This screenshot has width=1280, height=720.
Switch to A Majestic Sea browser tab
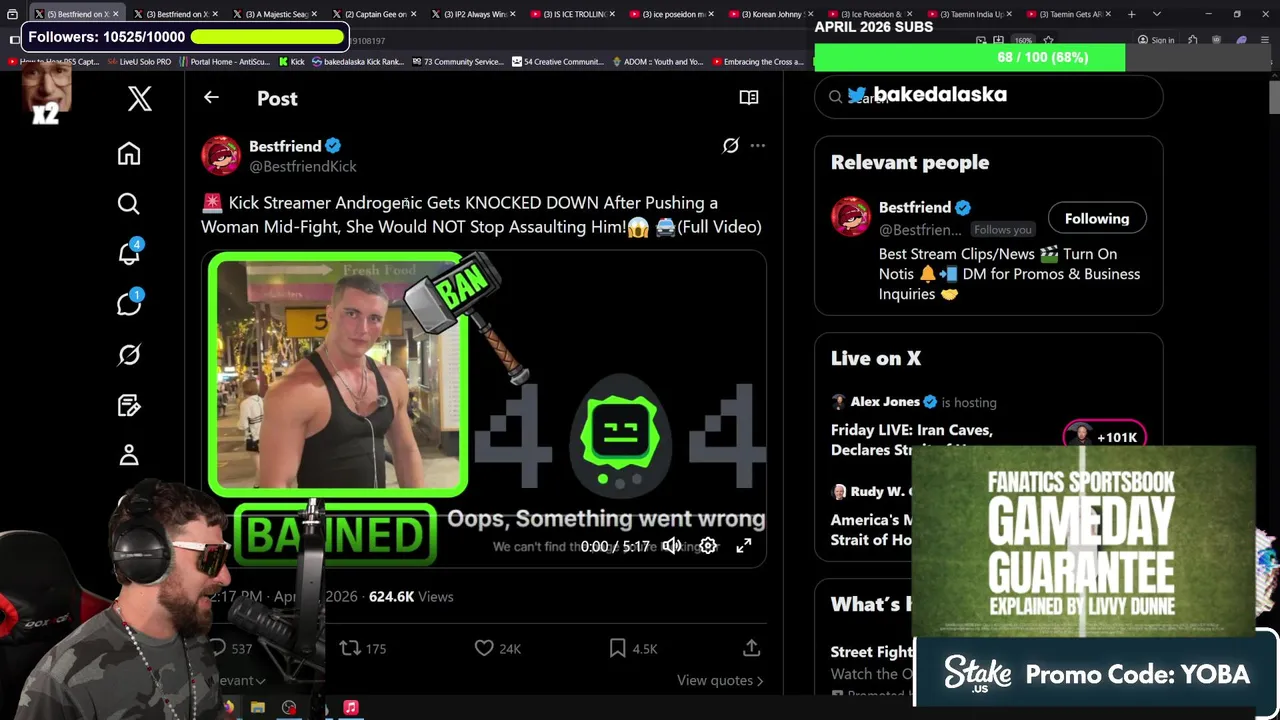pyautogui.click(x=273, y=14)
